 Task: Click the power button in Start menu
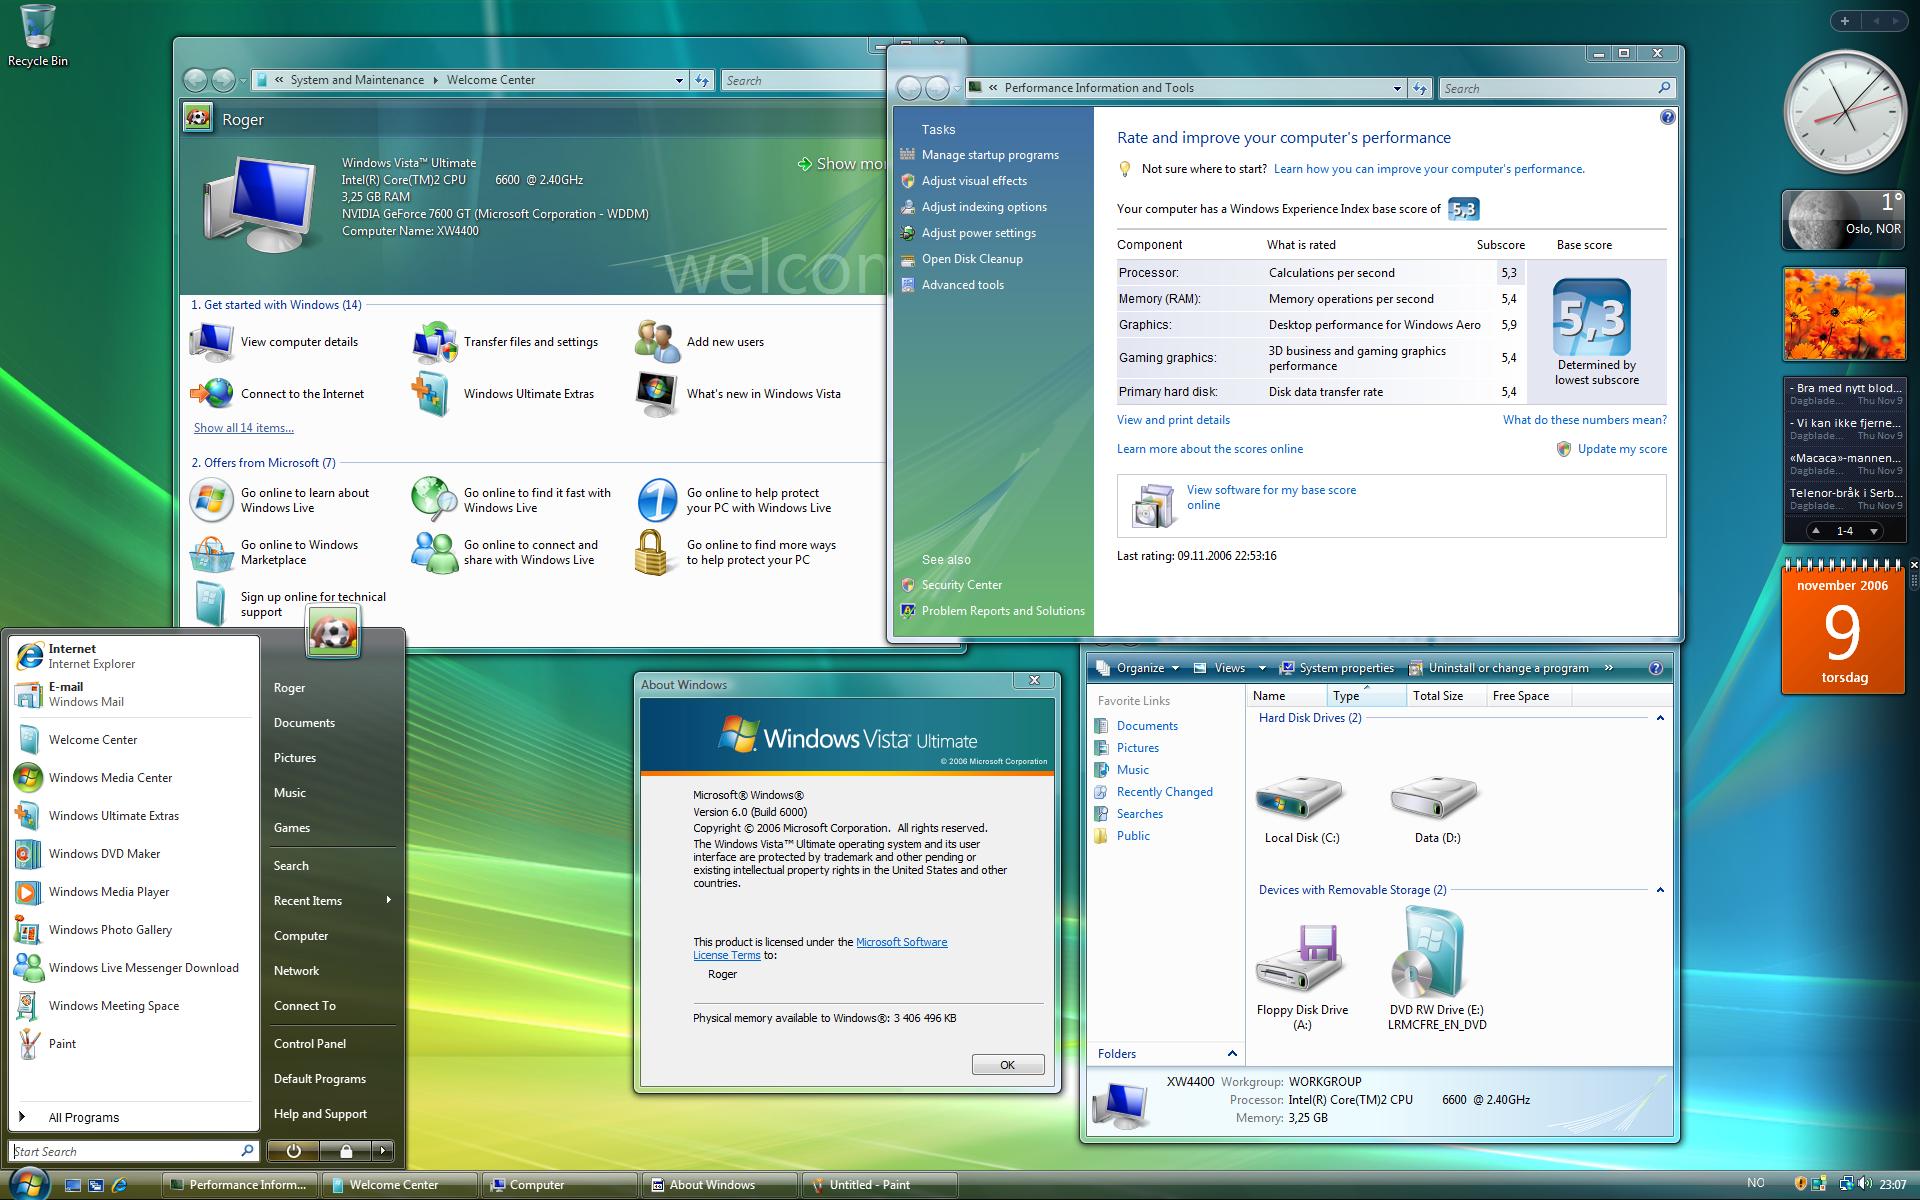click(x=293, y=1151)
